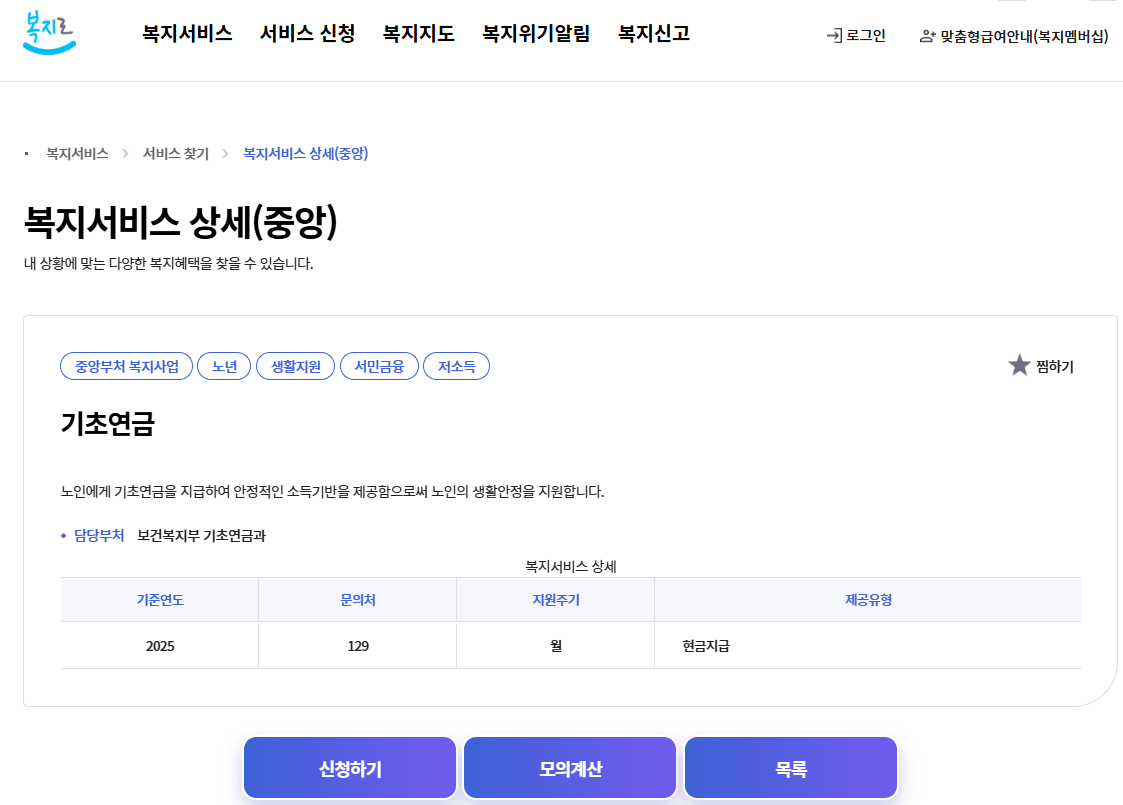This screenshot has width=1123, height=805.
Task: Open the 복지서비스 menu
Action: coord(185,33)
